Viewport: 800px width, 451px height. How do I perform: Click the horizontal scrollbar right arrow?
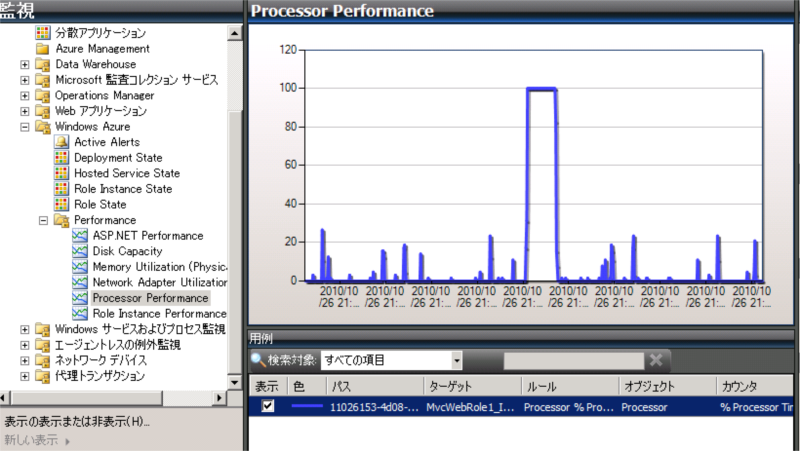219,397
